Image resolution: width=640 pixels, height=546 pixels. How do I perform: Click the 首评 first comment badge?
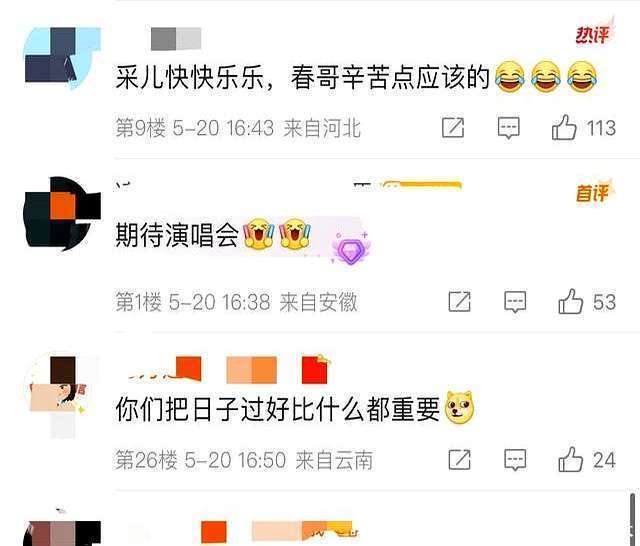(595, 192)
